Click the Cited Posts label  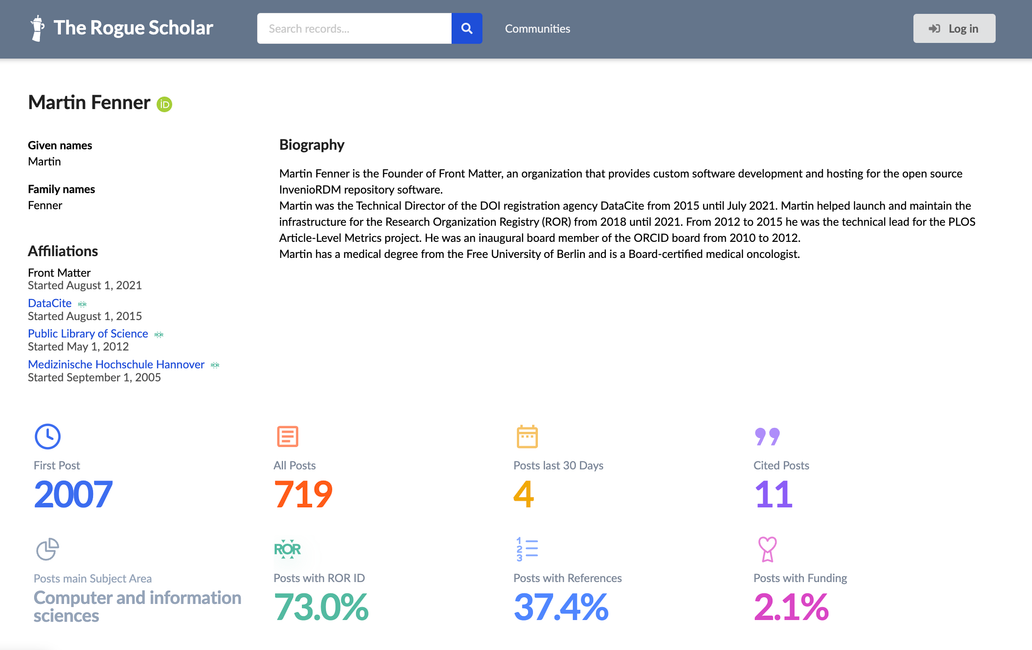[781, 466]
